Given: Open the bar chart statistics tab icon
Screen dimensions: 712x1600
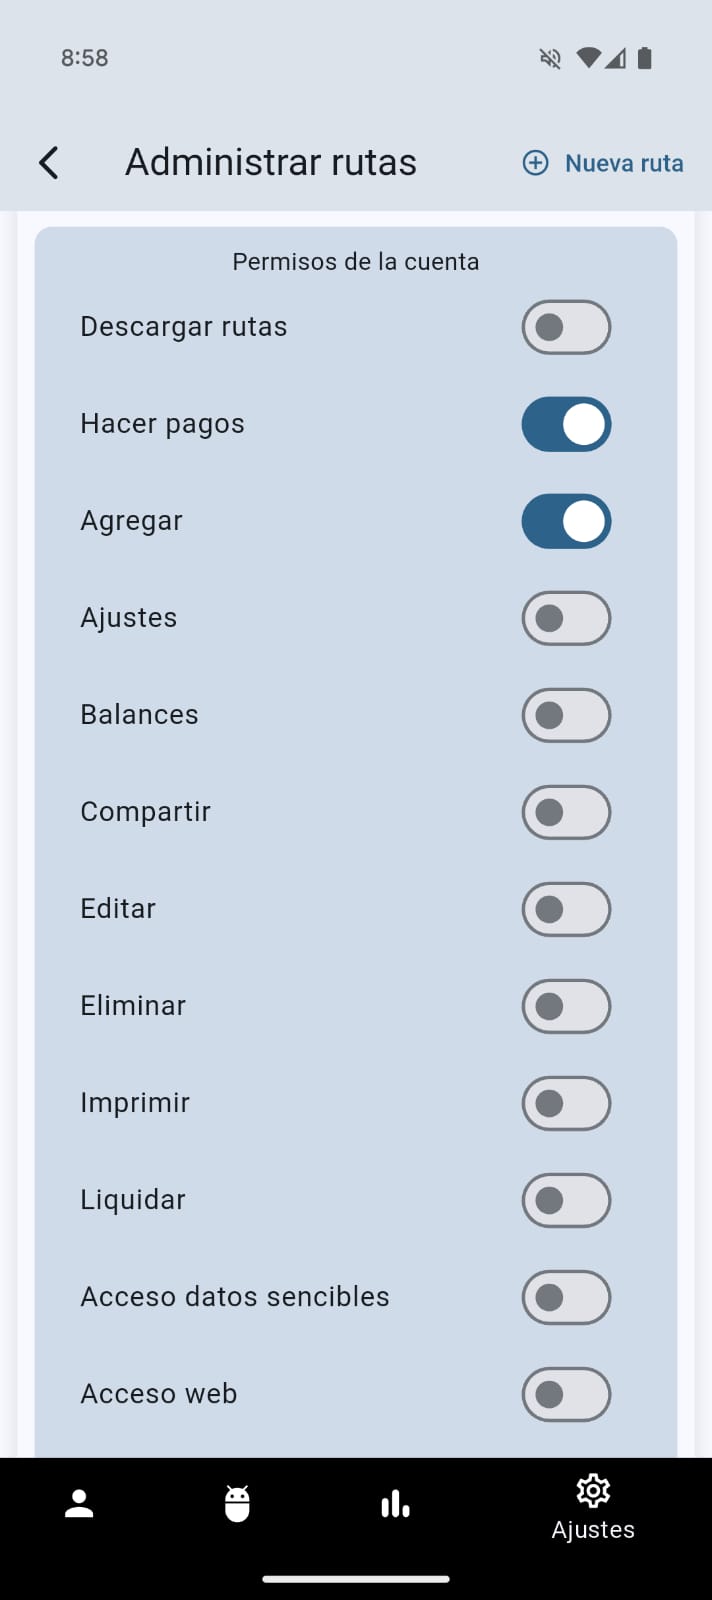Looking at the screenshot, I should (x=395, y=1504).
